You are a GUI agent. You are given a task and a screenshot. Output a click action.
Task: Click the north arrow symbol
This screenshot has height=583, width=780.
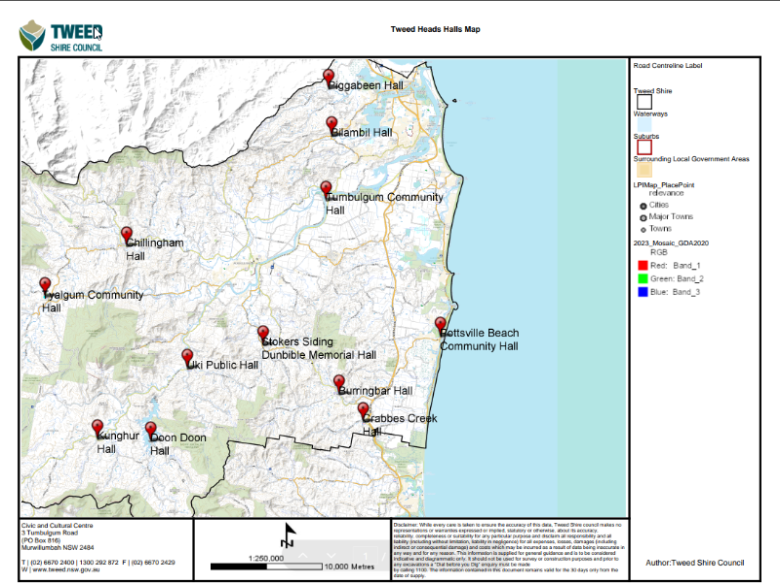coord(288,535)
